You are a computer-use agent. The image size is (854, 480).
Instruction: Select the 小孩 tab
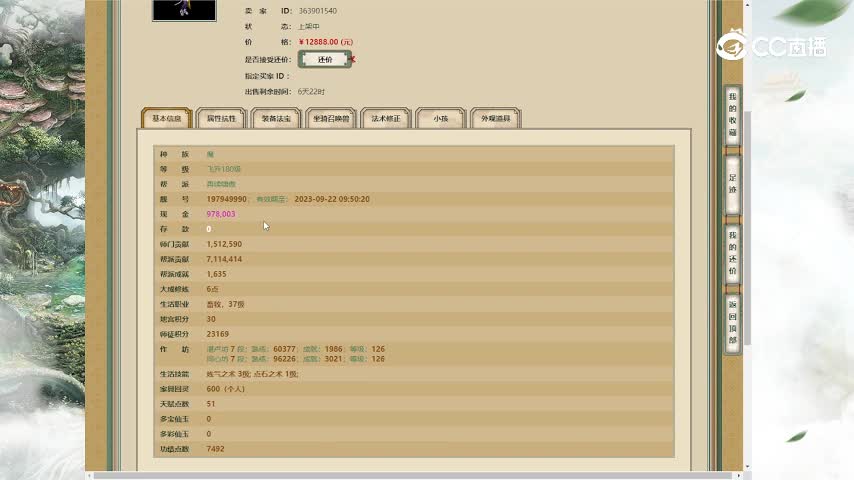click(x=440, y=119)
